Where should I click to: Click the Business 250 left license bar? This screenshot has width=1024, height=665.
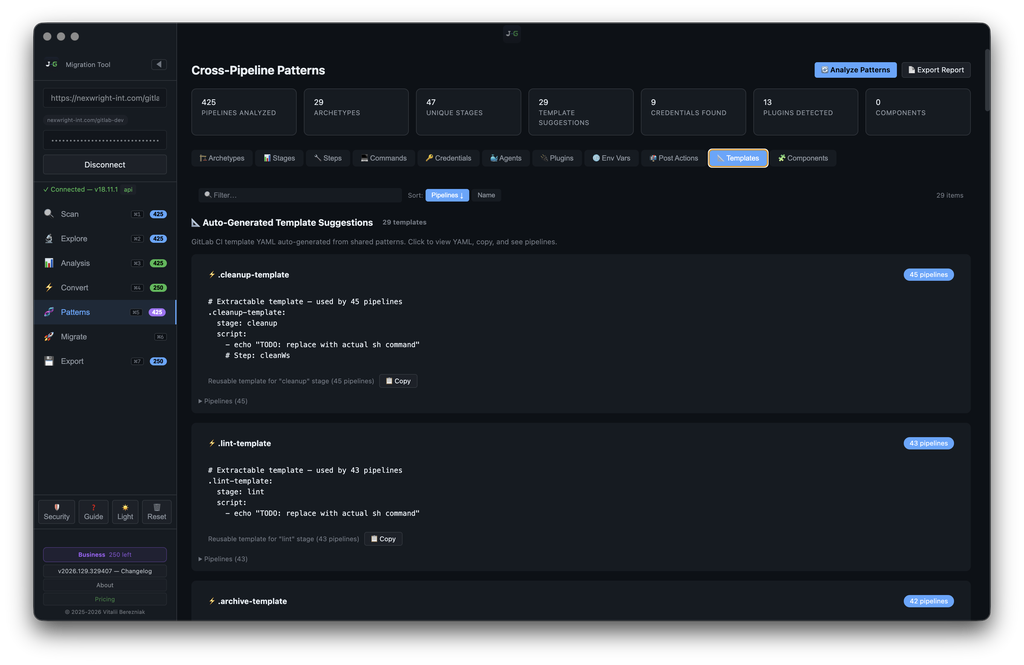[104, 555]
